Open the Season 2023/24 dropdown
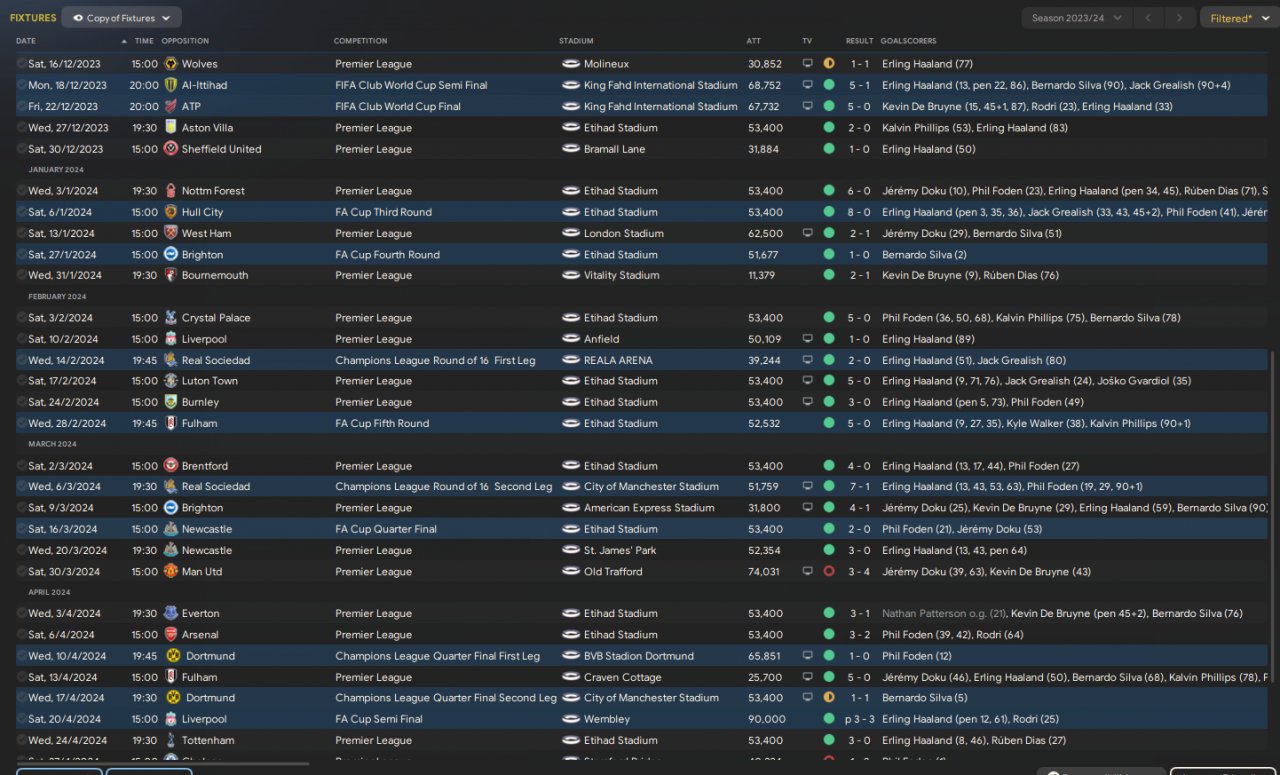The image size is (1280, 775). pos(1077,18)
